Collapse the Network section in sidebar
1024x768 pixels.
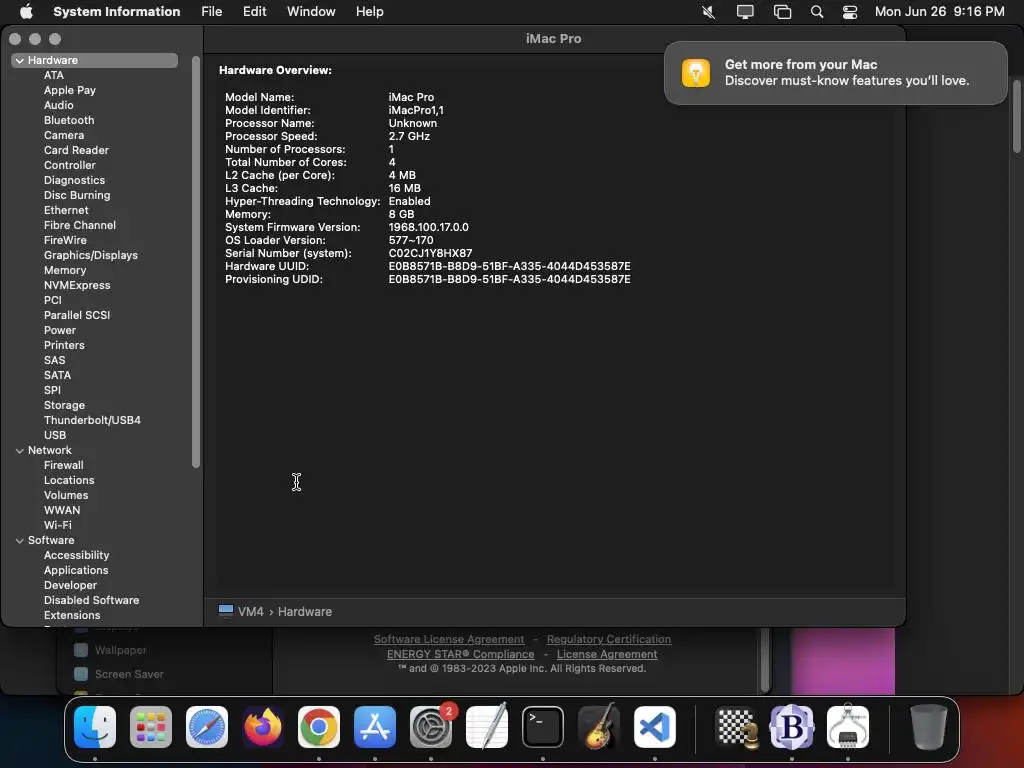pyautogui.click(x=20, y=451)
